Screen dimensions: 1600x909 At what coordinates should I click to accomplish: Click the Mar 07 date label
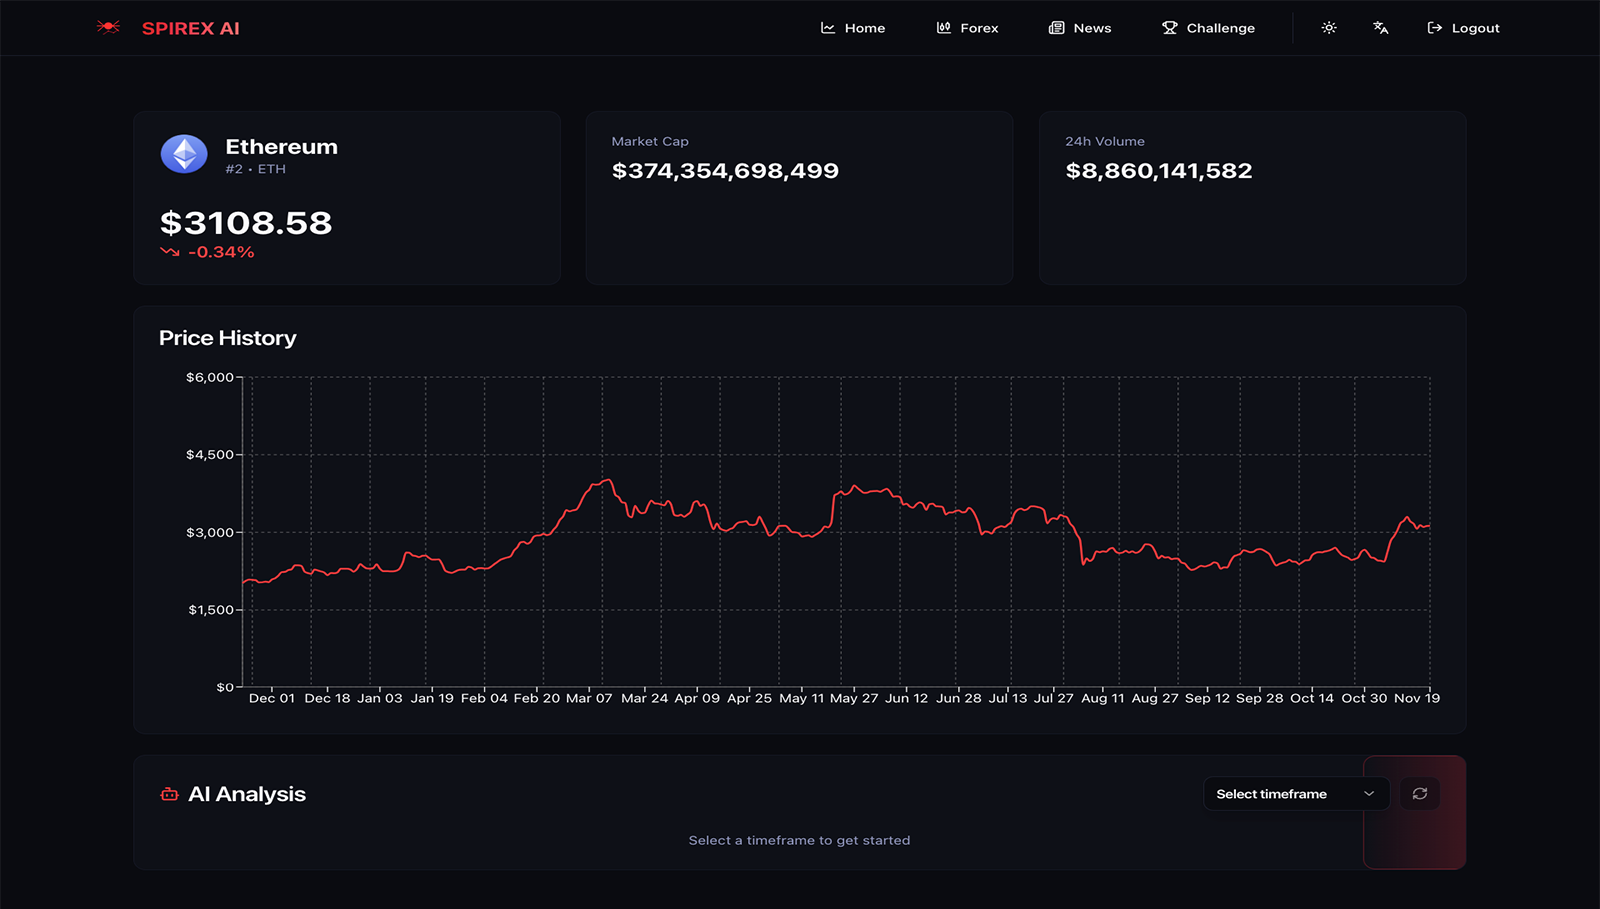pos(589,698)
